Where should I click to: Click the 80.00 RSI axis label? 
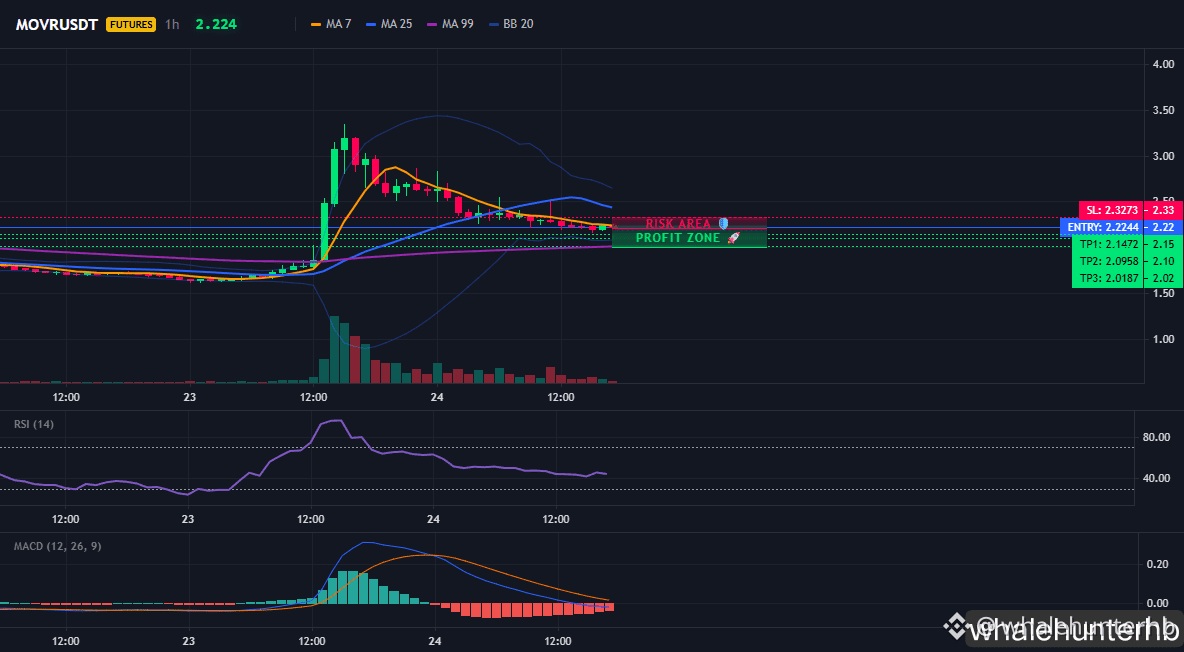coord(1156,437)
